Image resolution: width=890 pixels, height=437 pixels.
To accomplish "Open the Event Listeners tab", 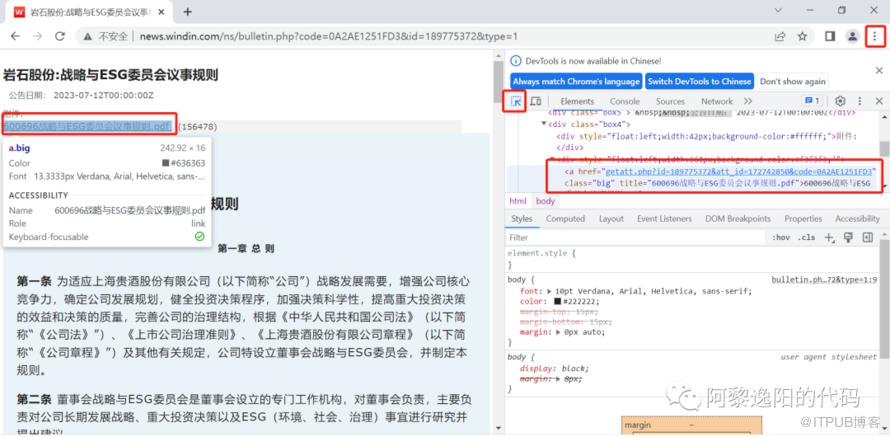I will pos(664,219).
